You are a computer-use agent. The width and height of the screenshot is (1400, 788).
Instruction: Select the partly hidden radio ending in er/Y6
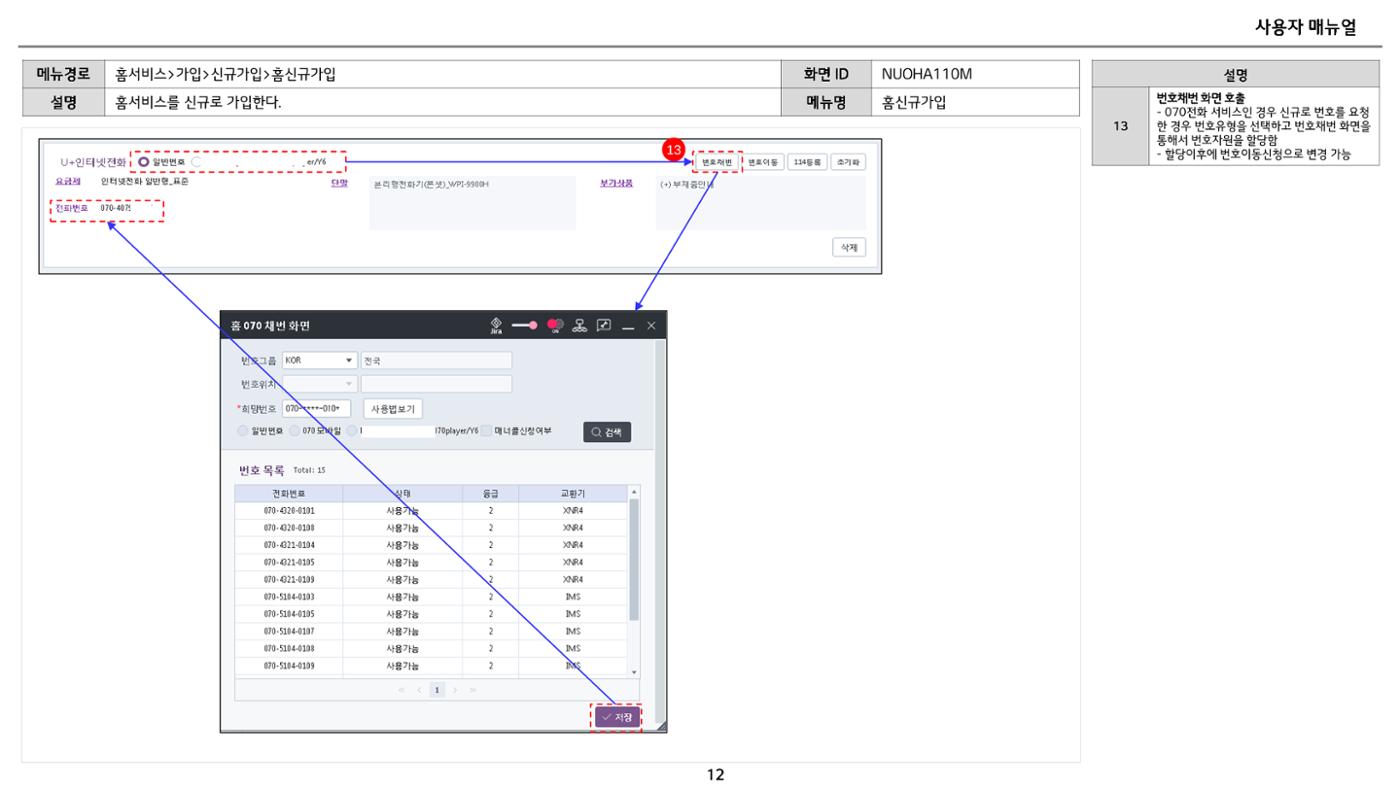197,162
